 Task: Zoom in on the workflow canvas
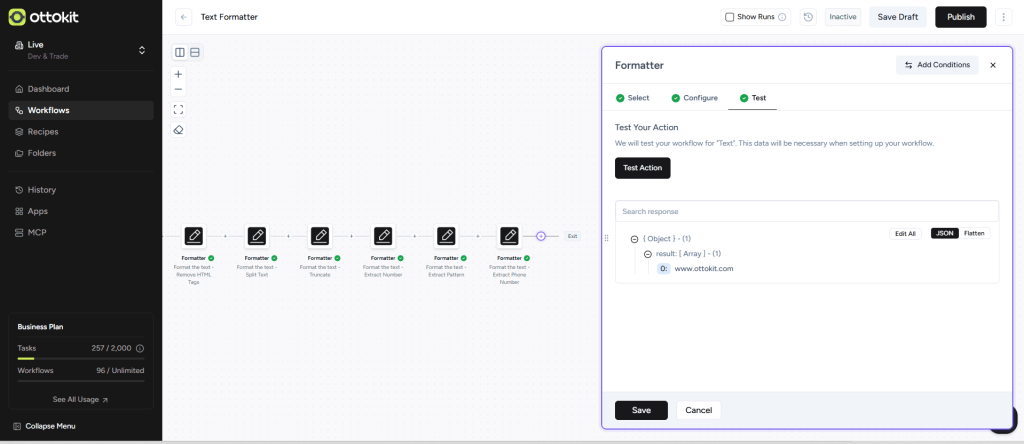[x=179, y=74]
